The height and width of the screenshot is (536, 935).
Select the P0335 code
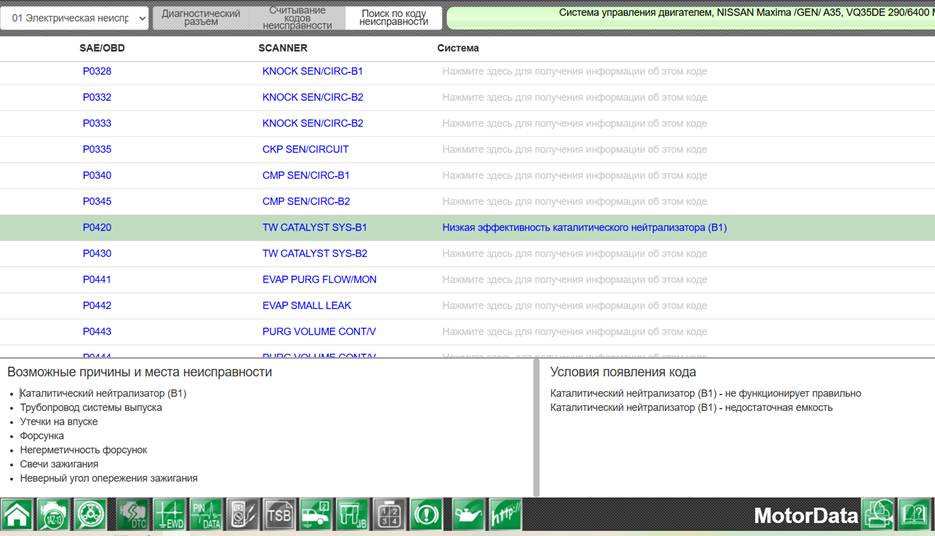(97, 149)
